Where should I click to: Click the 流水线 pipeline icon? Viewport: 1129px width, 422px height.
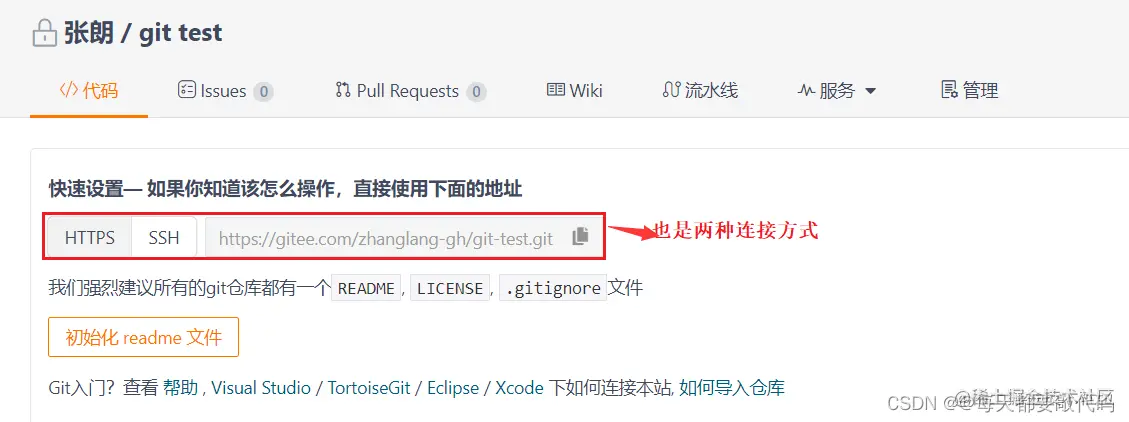pyautogui.click(x=671, y=90)
